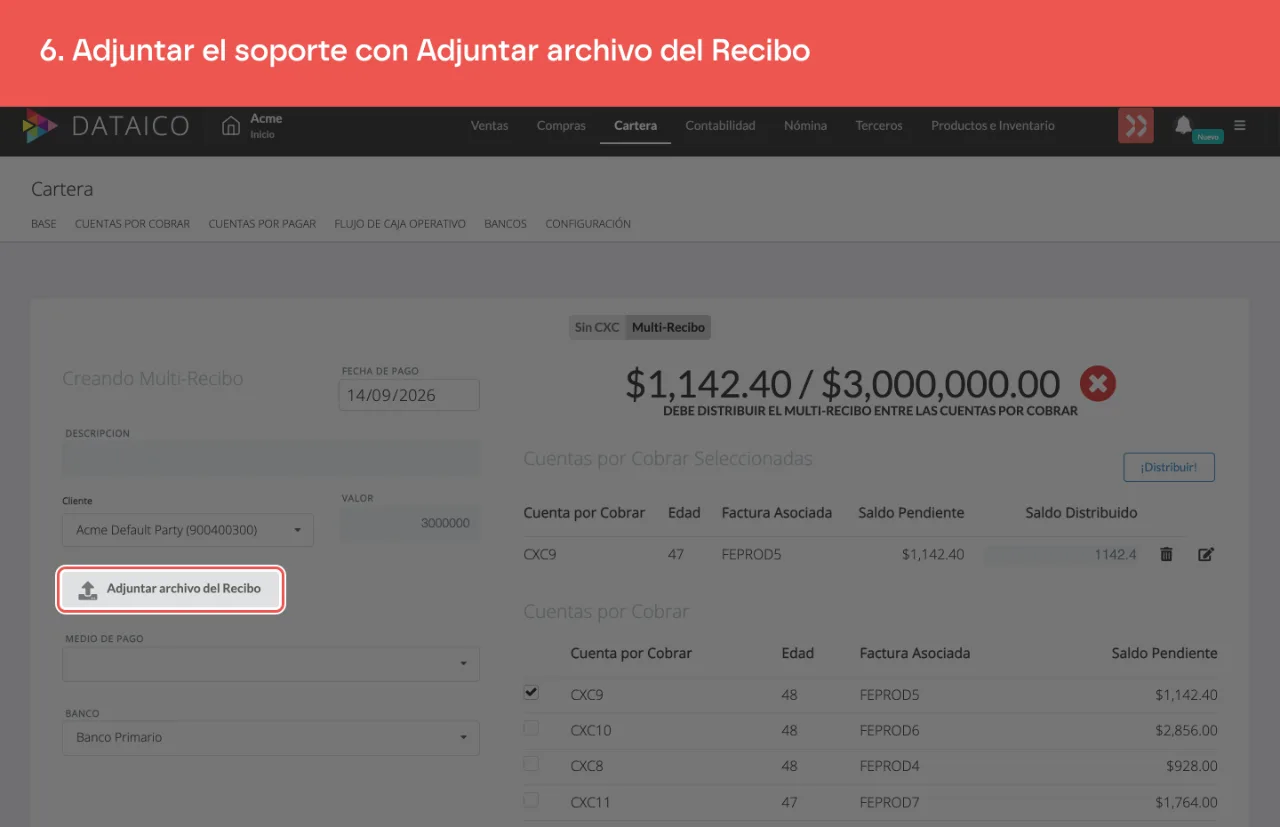Open the notifications bell
Image resolution: width=1280 pixels, height=827 pixels.
click(1183, 125)
